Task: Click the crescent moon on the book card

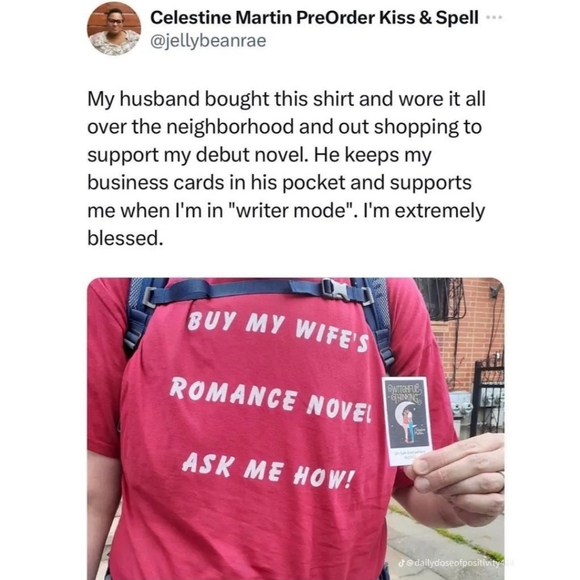Action: [x=402, y=412]
